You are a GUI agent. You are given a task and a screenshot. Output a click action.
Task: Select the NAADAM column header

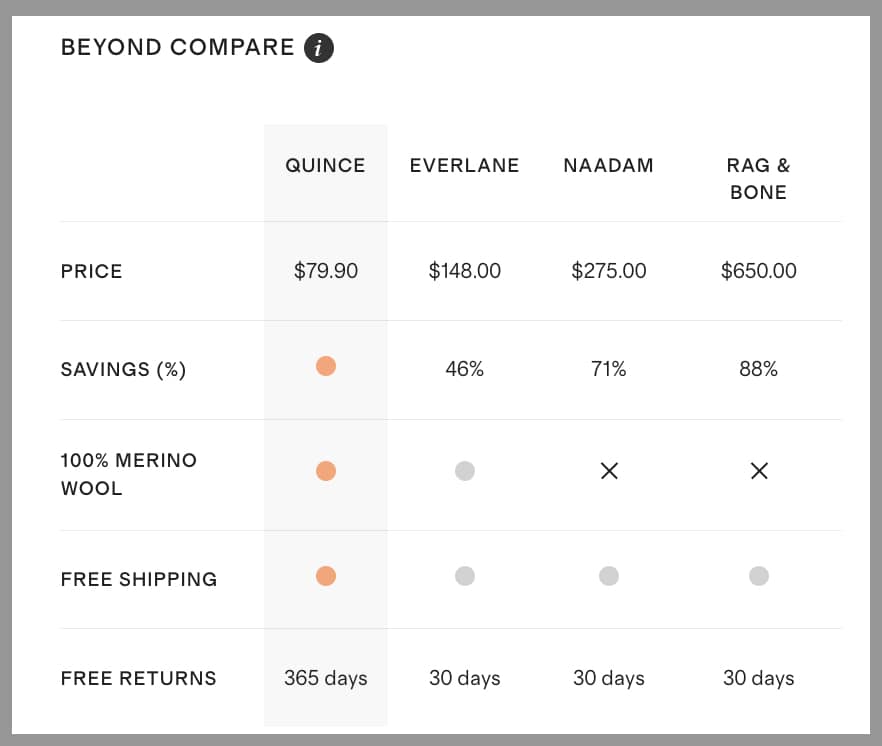(x=609, y=165)
